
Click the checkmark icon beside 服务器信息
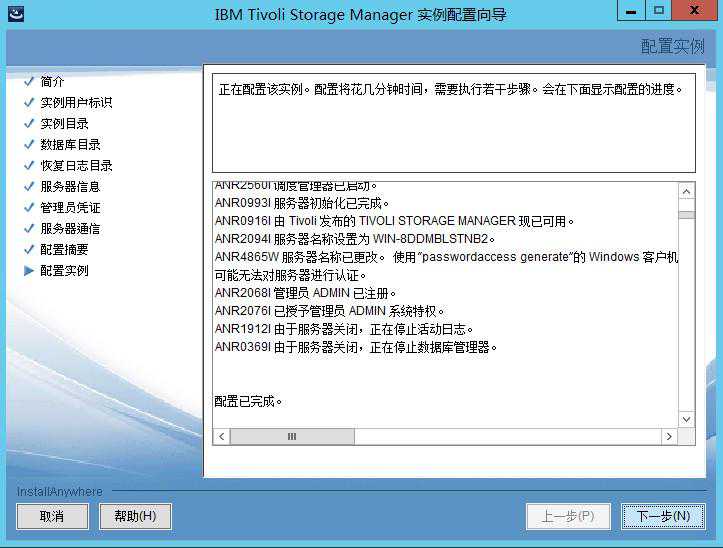pos(29,187)
